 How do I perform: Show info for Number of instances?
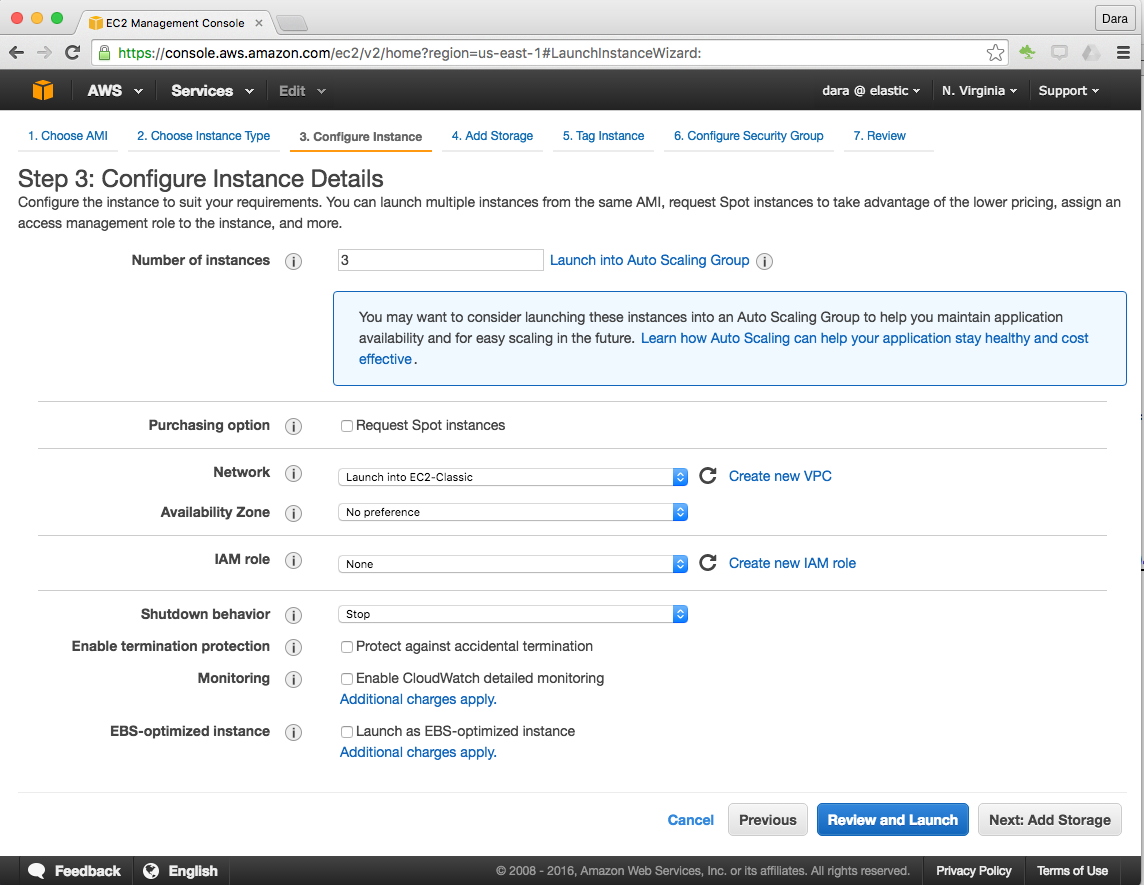click(x=293, y=261)
